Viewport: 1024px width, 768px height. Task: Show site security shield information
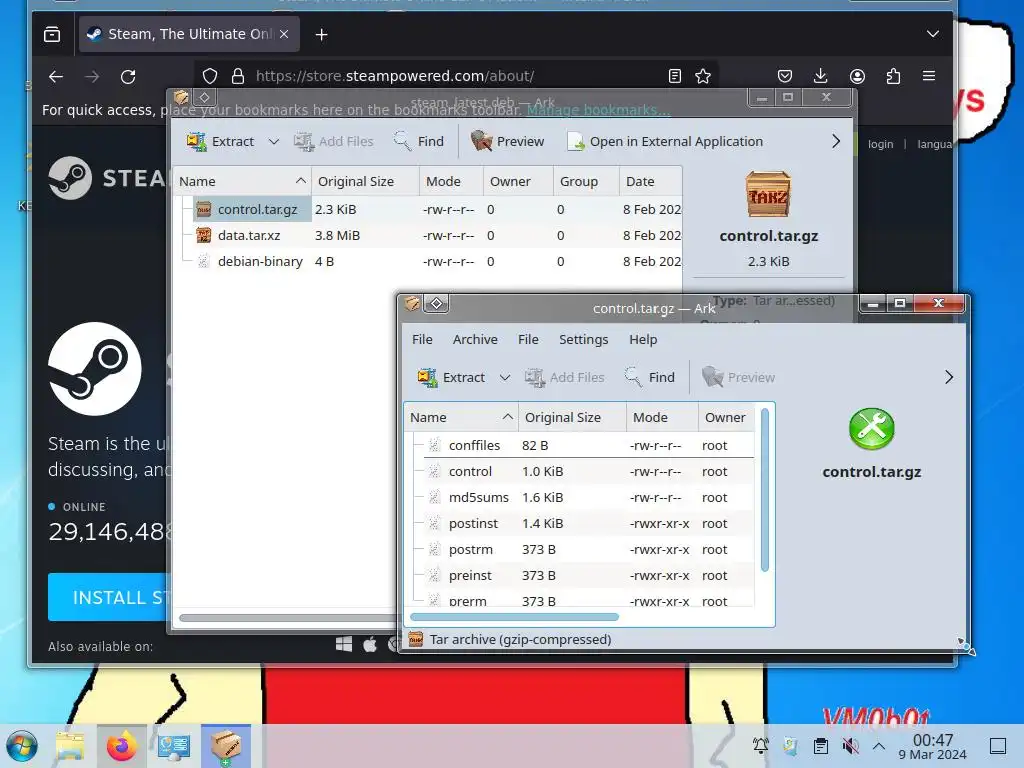pyautogui.click(x=210, y=76)
